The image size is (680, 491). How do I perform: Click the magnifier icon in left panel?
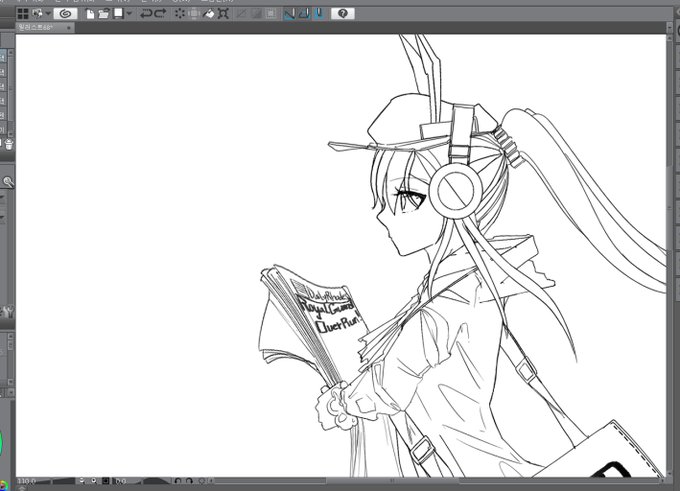click(8, 182)
